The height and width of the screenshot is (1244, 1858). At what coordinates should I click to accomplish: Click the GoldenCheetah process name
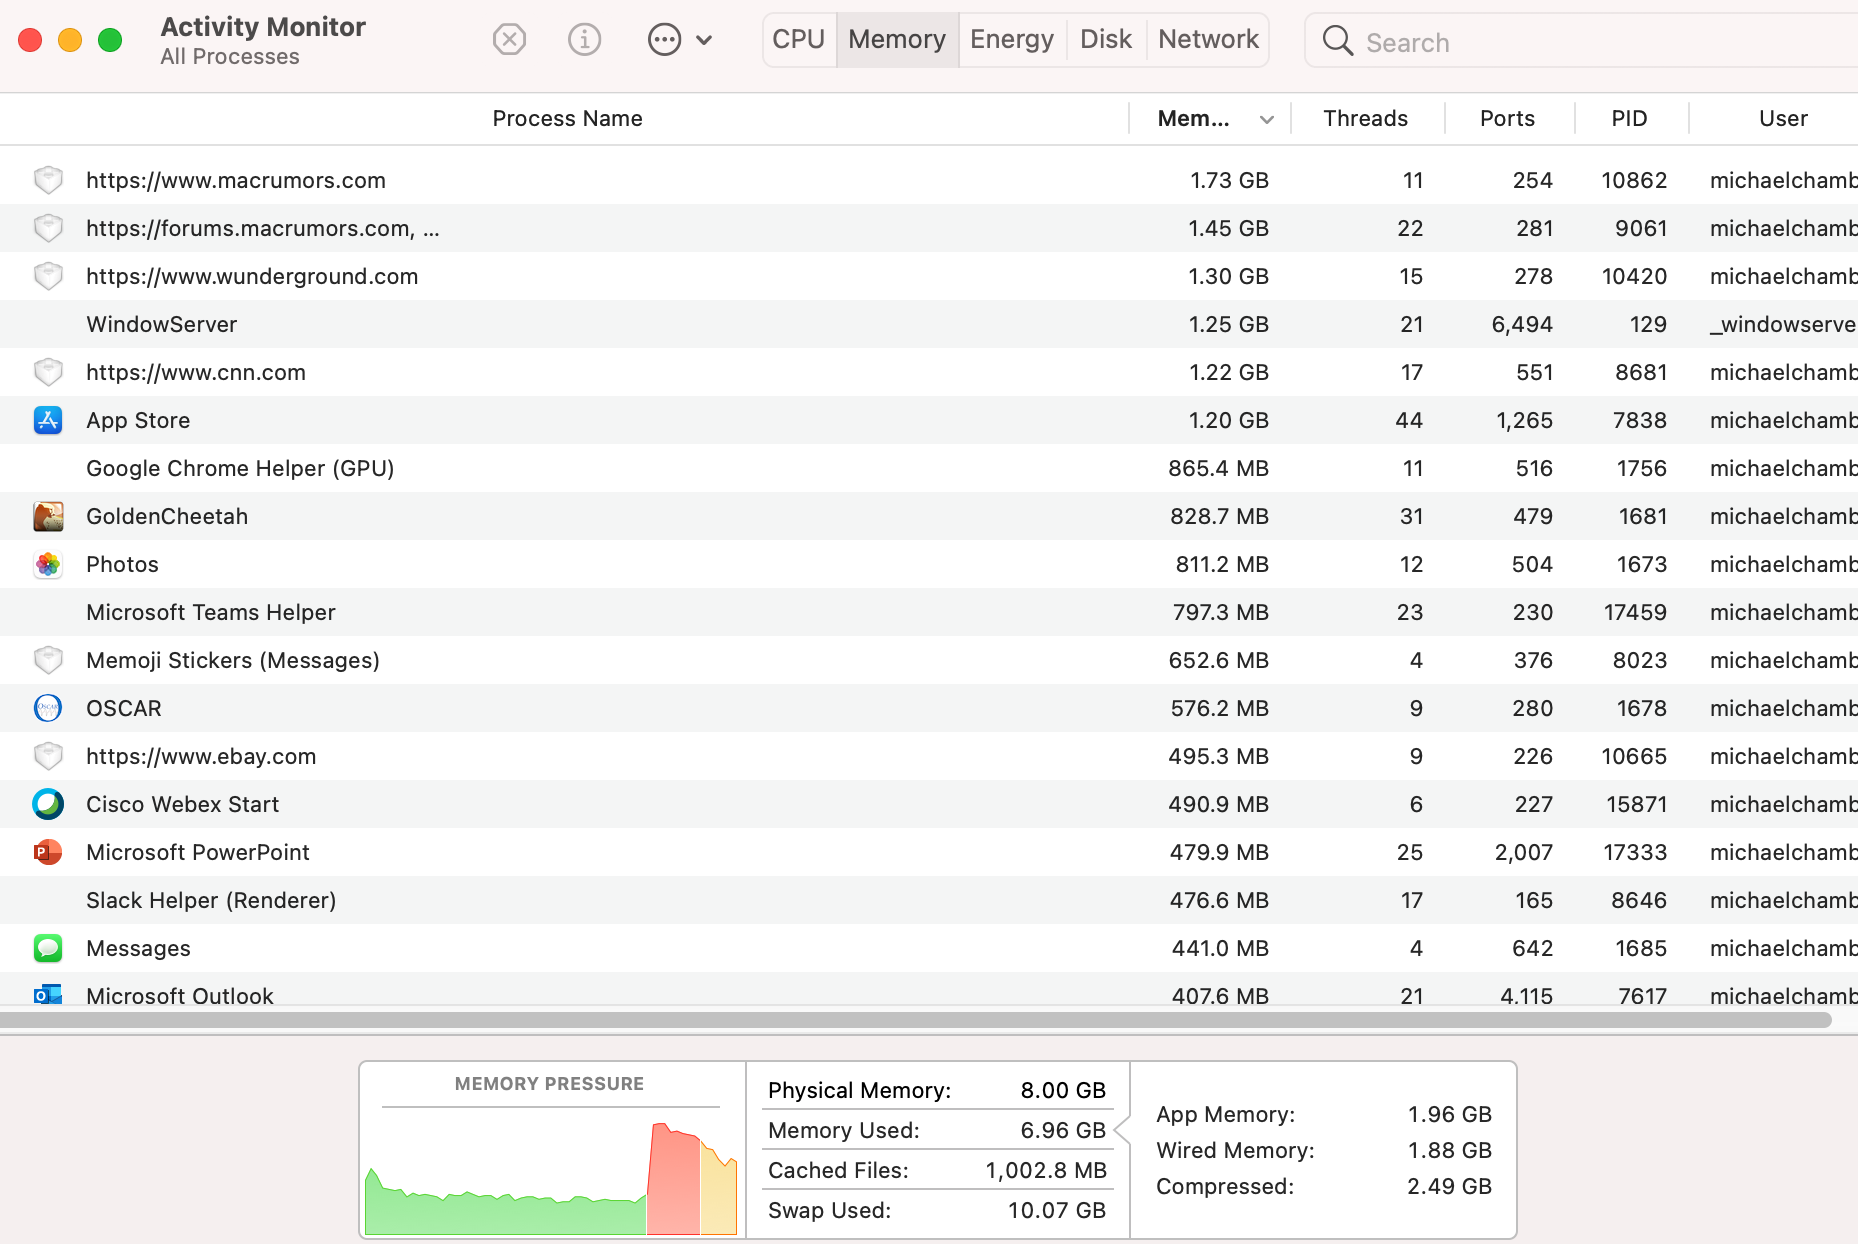pos(167,516)
